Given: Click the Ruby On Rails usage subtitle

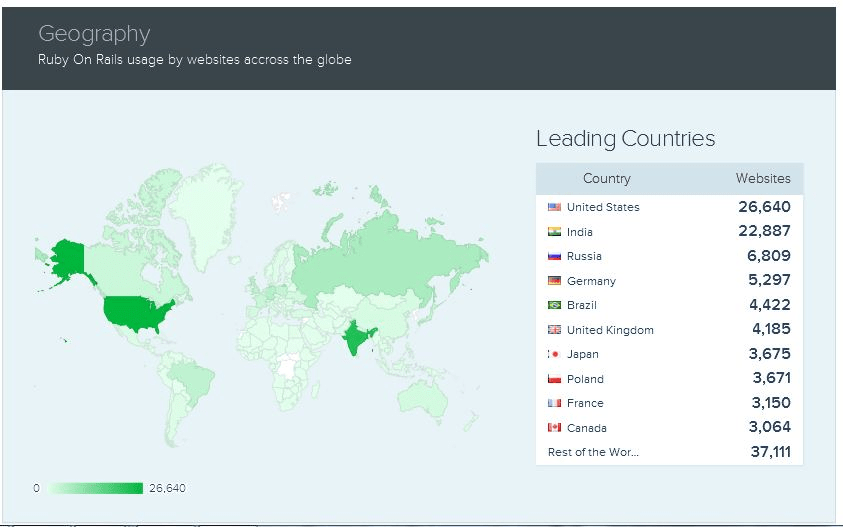Looking at the screenshot, I should click(x=195, y=59).
